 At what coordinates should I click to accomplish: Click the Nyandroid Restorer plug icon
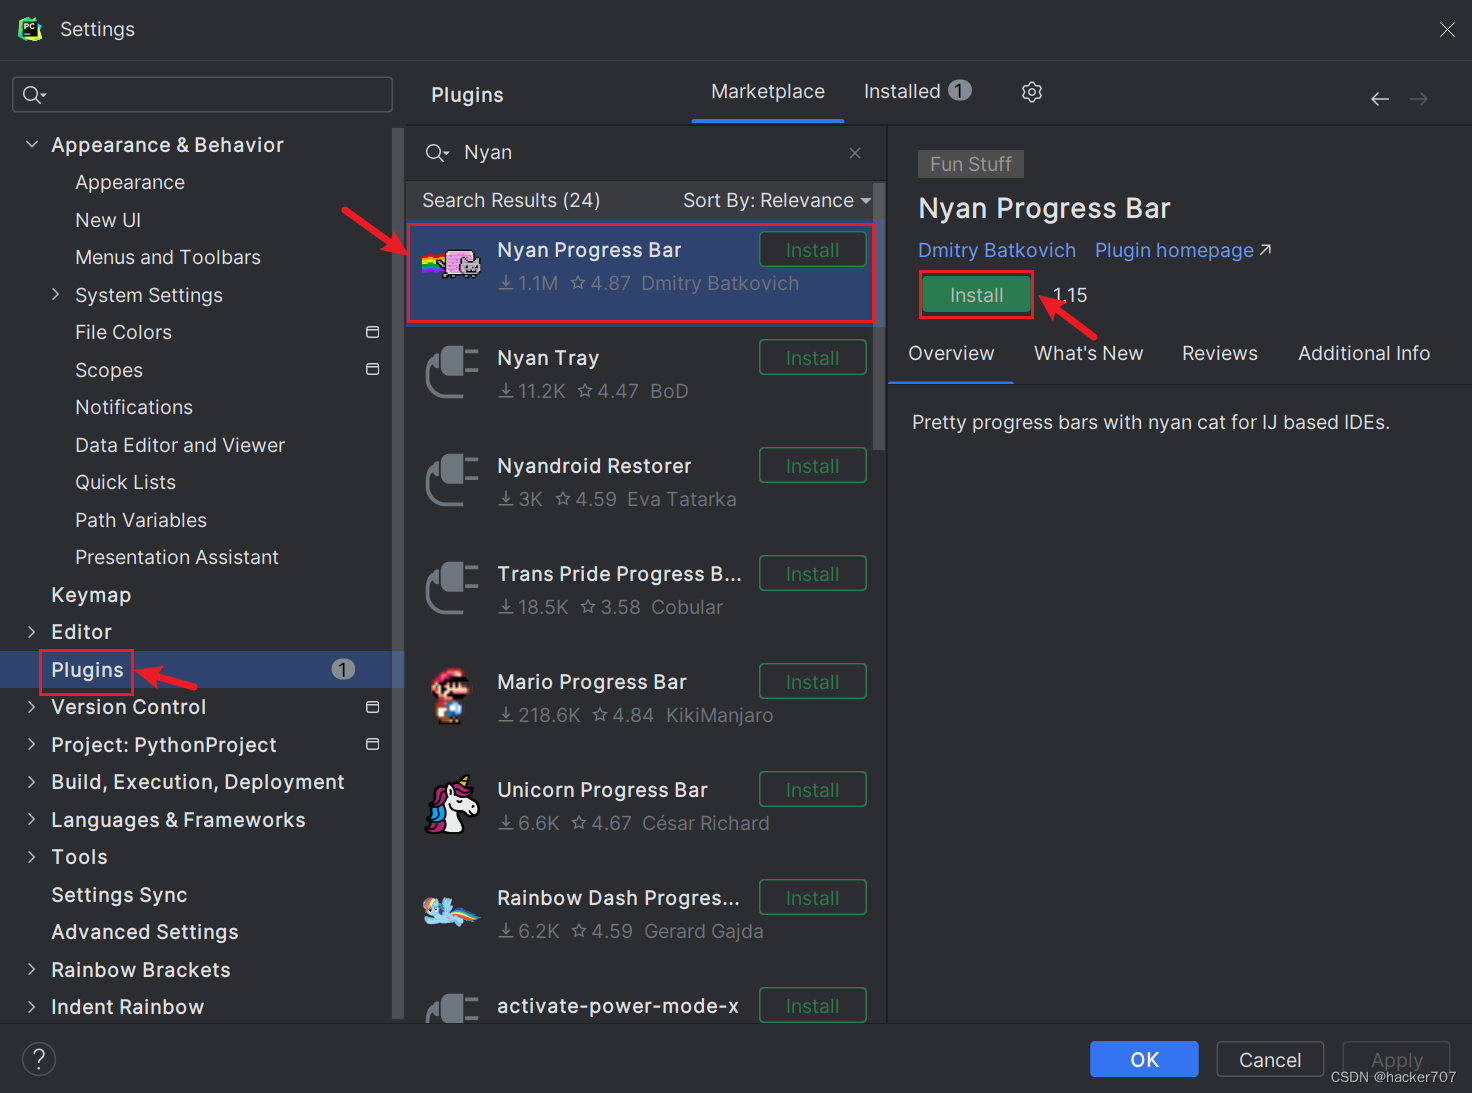click(452, 479)
